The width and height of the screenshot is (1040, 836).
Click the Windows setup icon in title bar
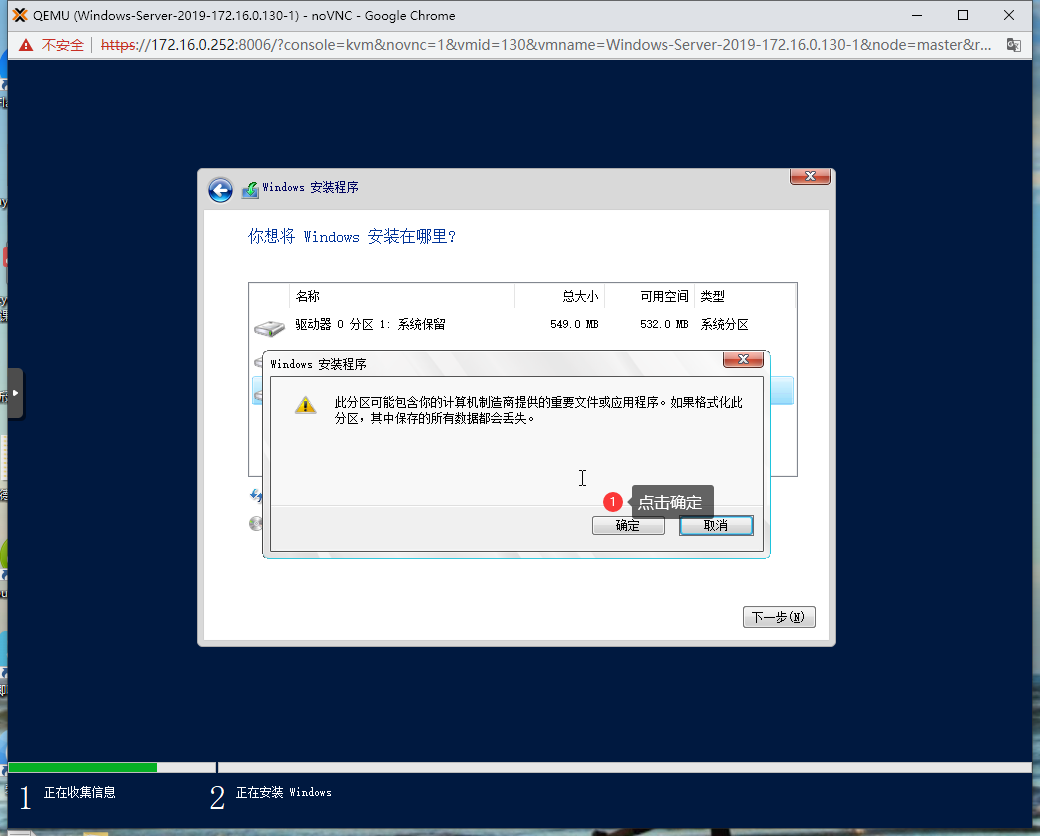click(250, 189)
